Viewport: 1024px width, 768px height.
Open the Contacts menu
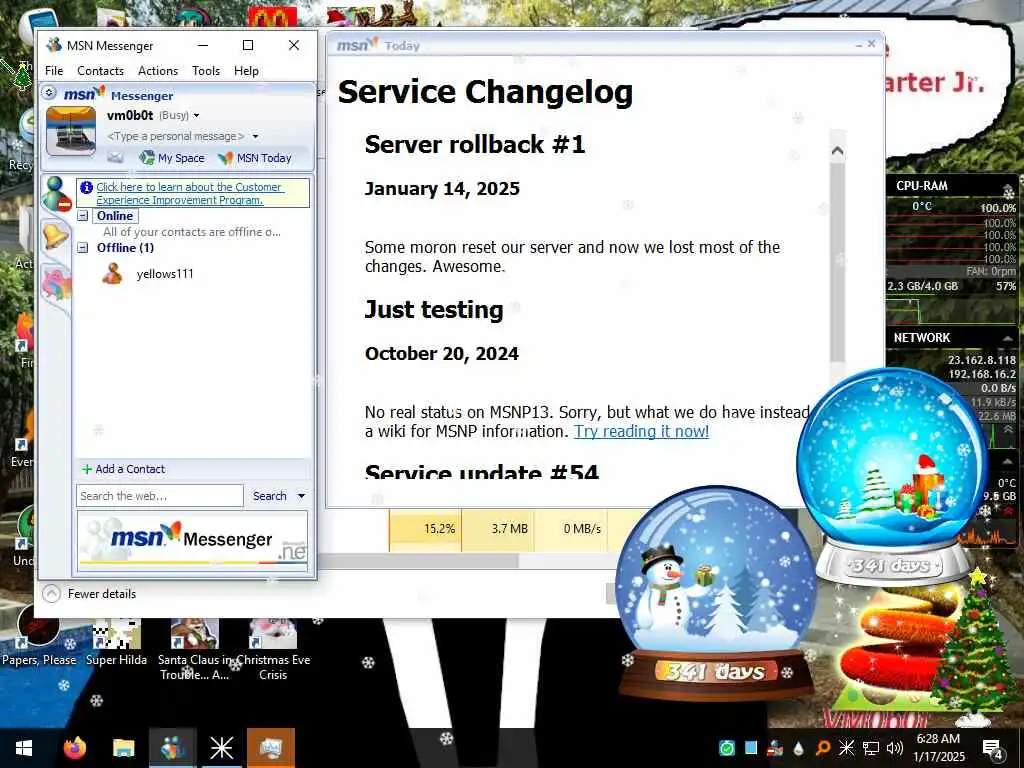coord(100,71)
